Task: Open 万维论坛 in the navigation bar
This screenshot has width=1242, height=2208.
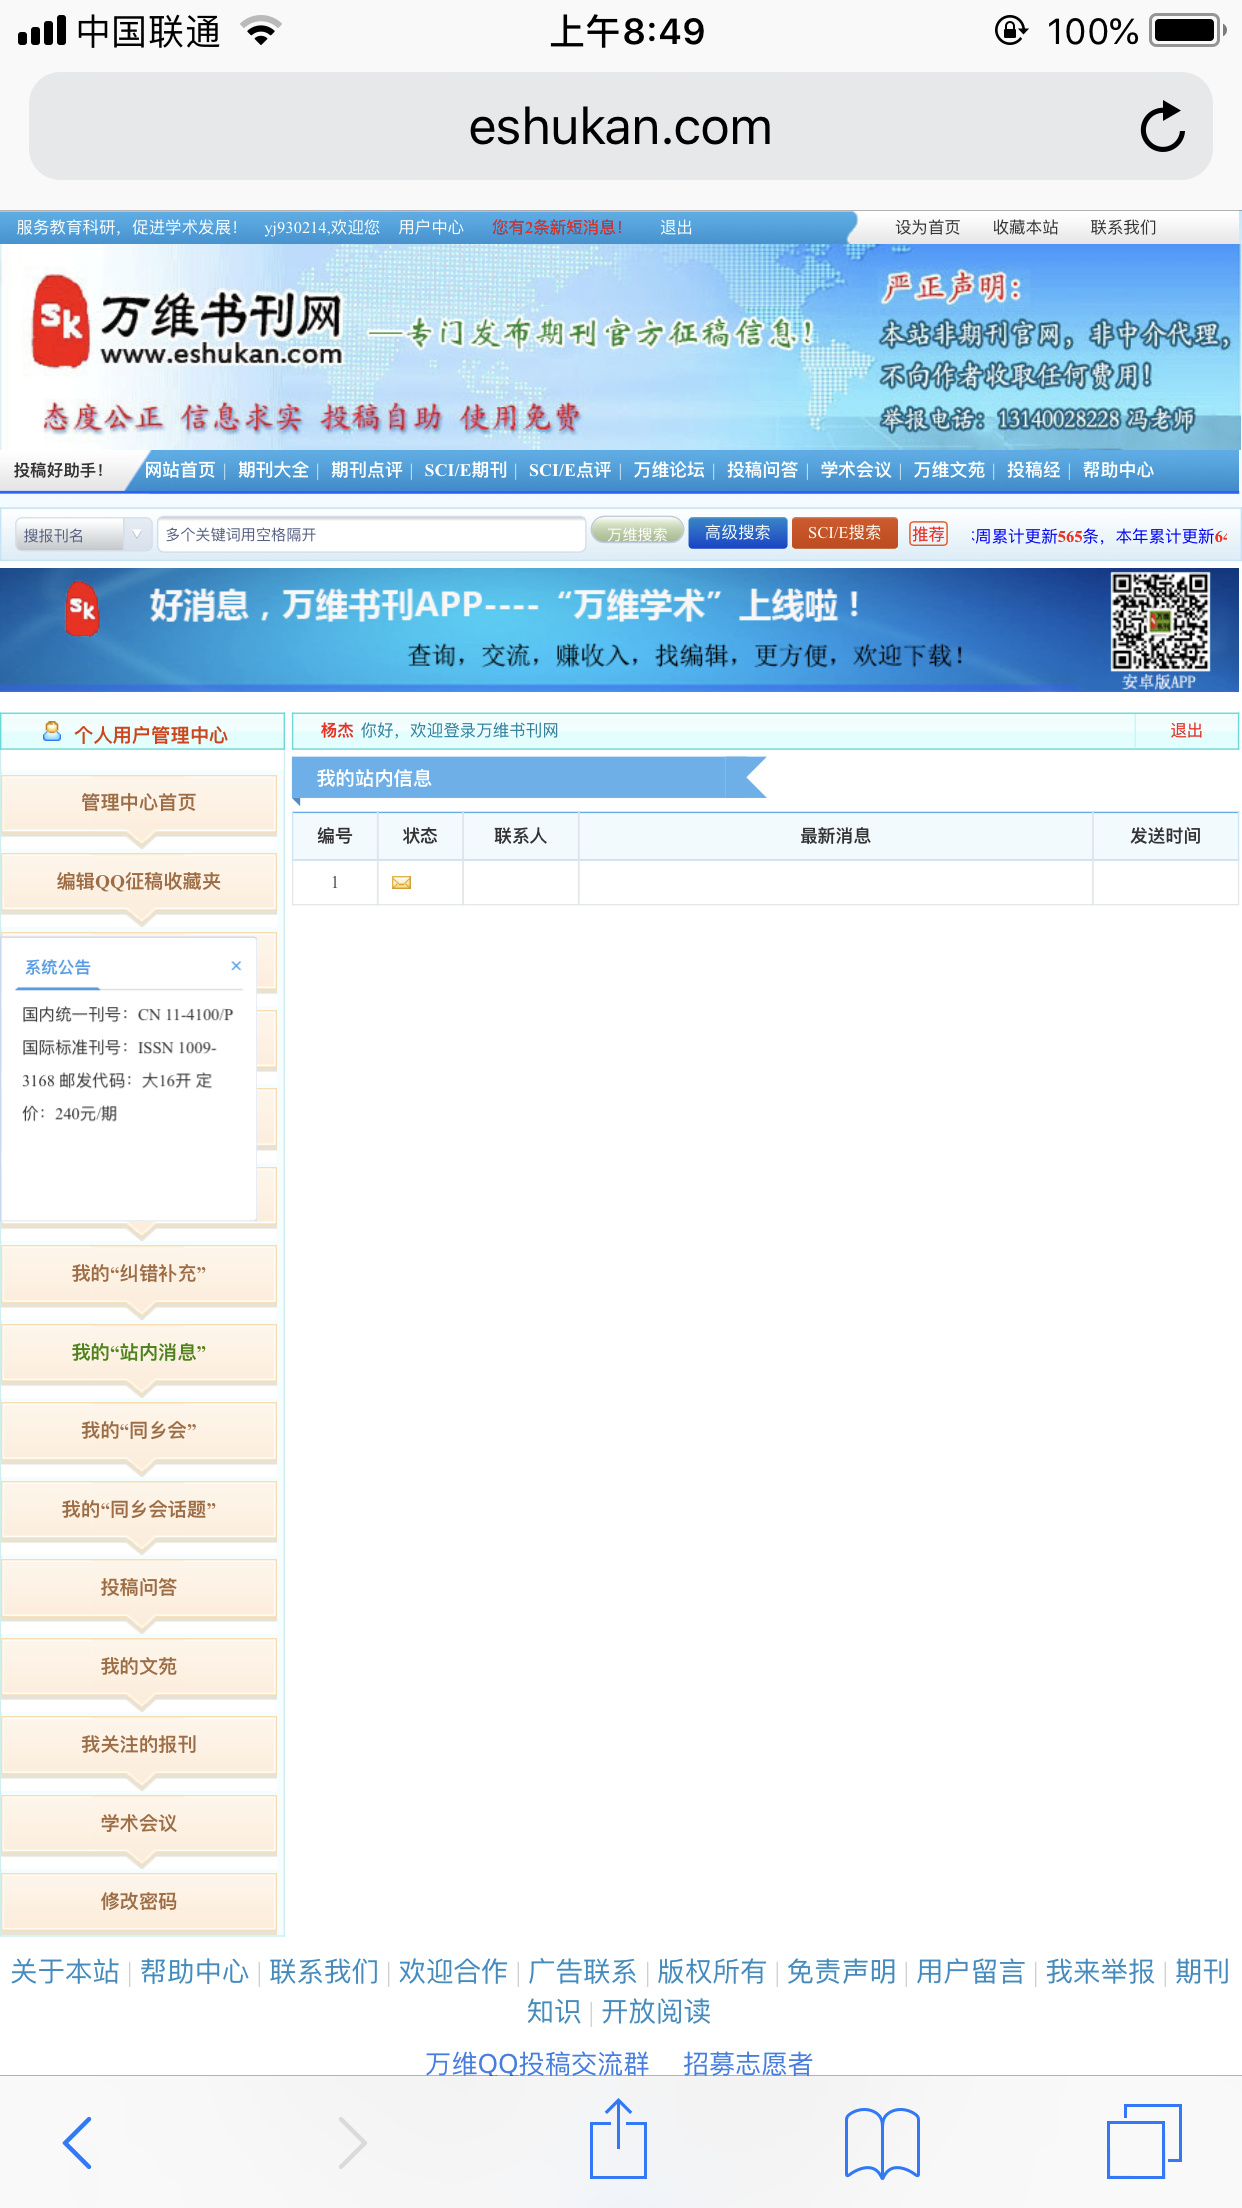Action: pyautogui.click(x=668, y=470)
